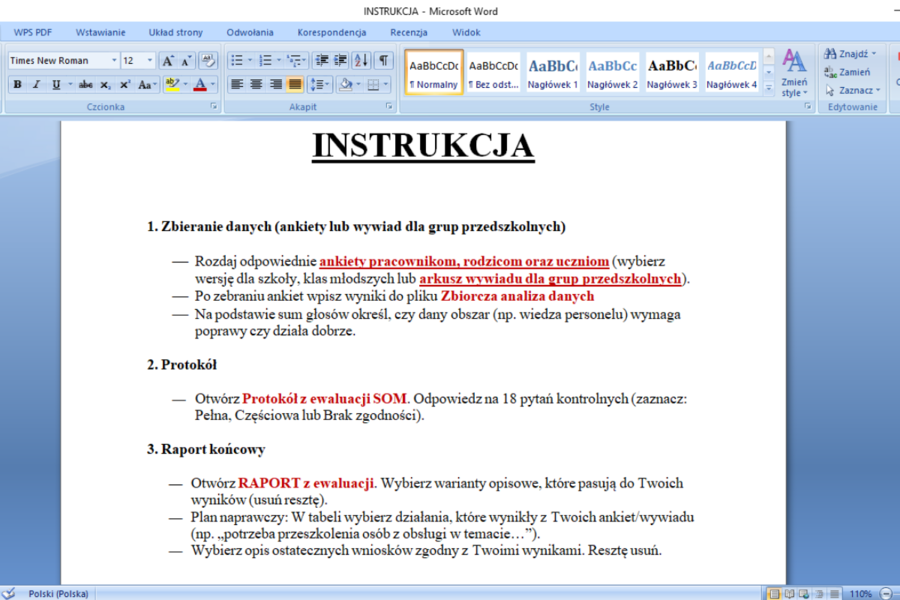900x600 pixels.
Task: Toggle center text alignment
Action: pos(256,84)
